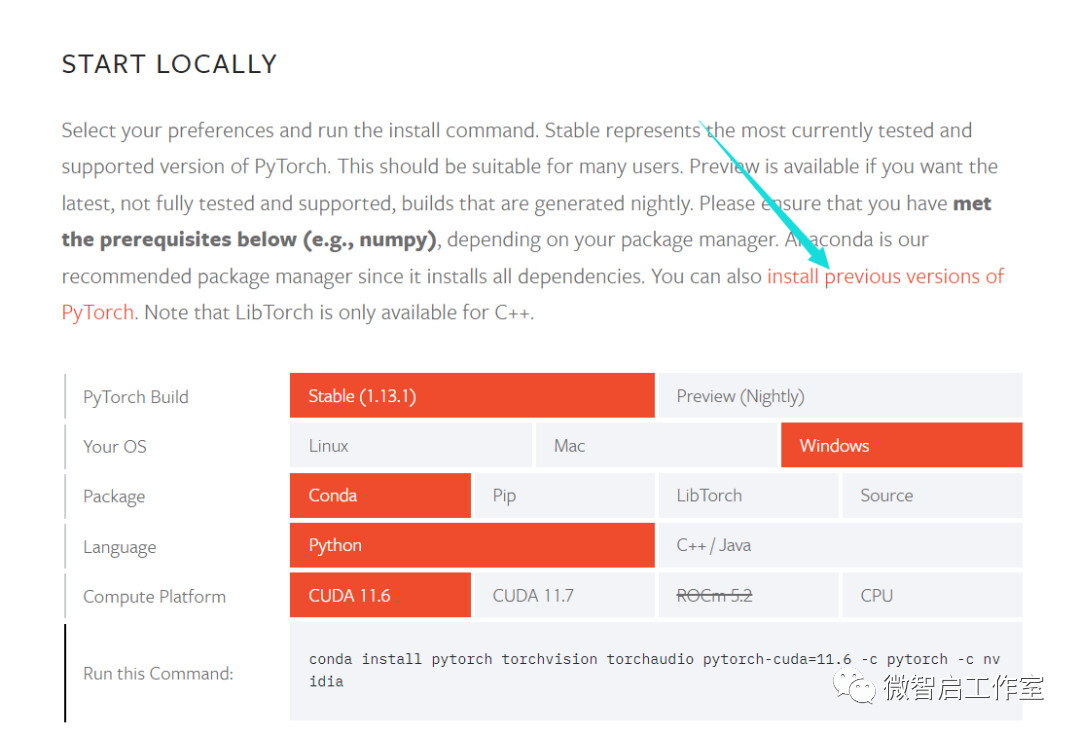
Task: Select the Windows OS option
Action: [902, 445]
